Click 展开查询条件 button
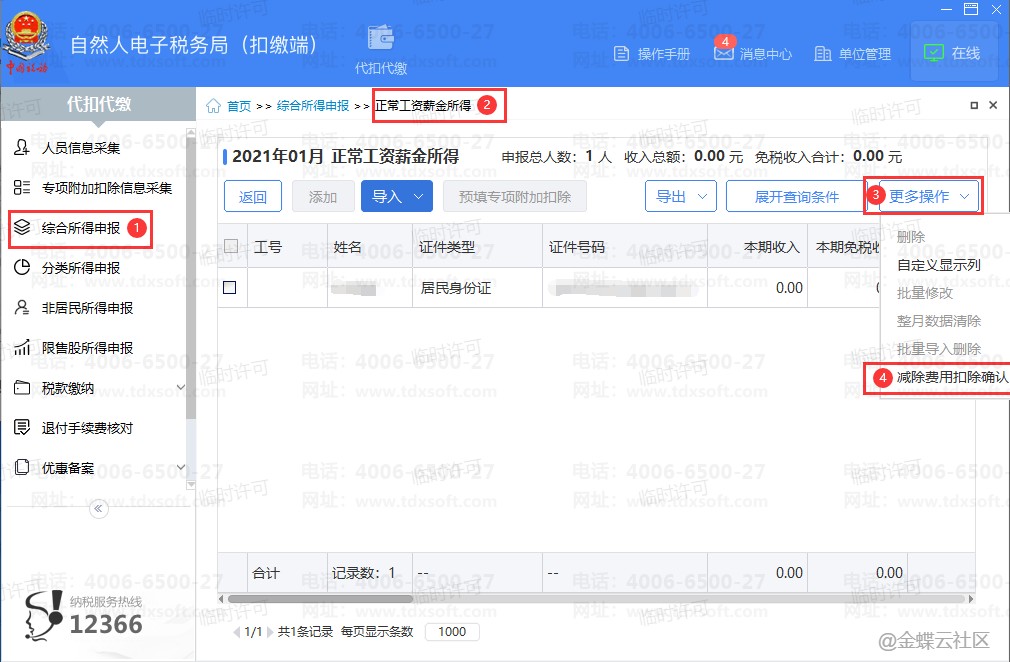 pyautogui.click(x=796, y=197)
